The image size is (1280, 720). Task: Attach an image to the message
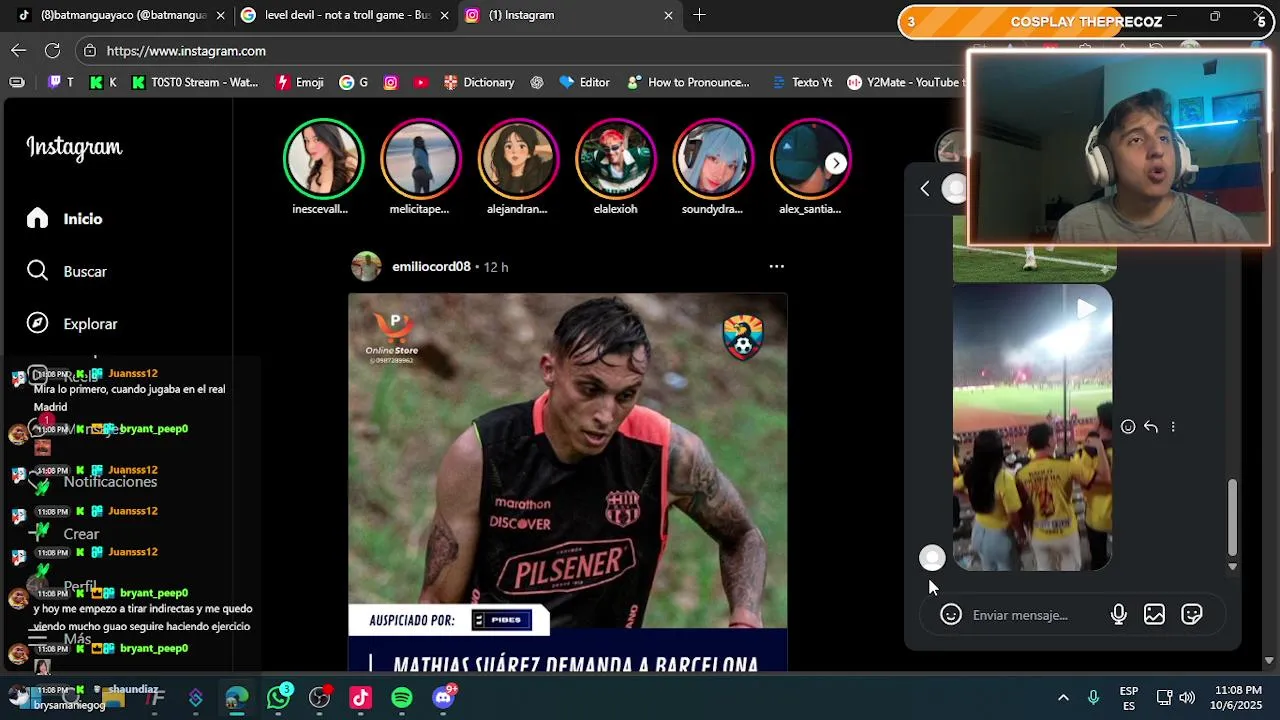(x=1154, y=615)
